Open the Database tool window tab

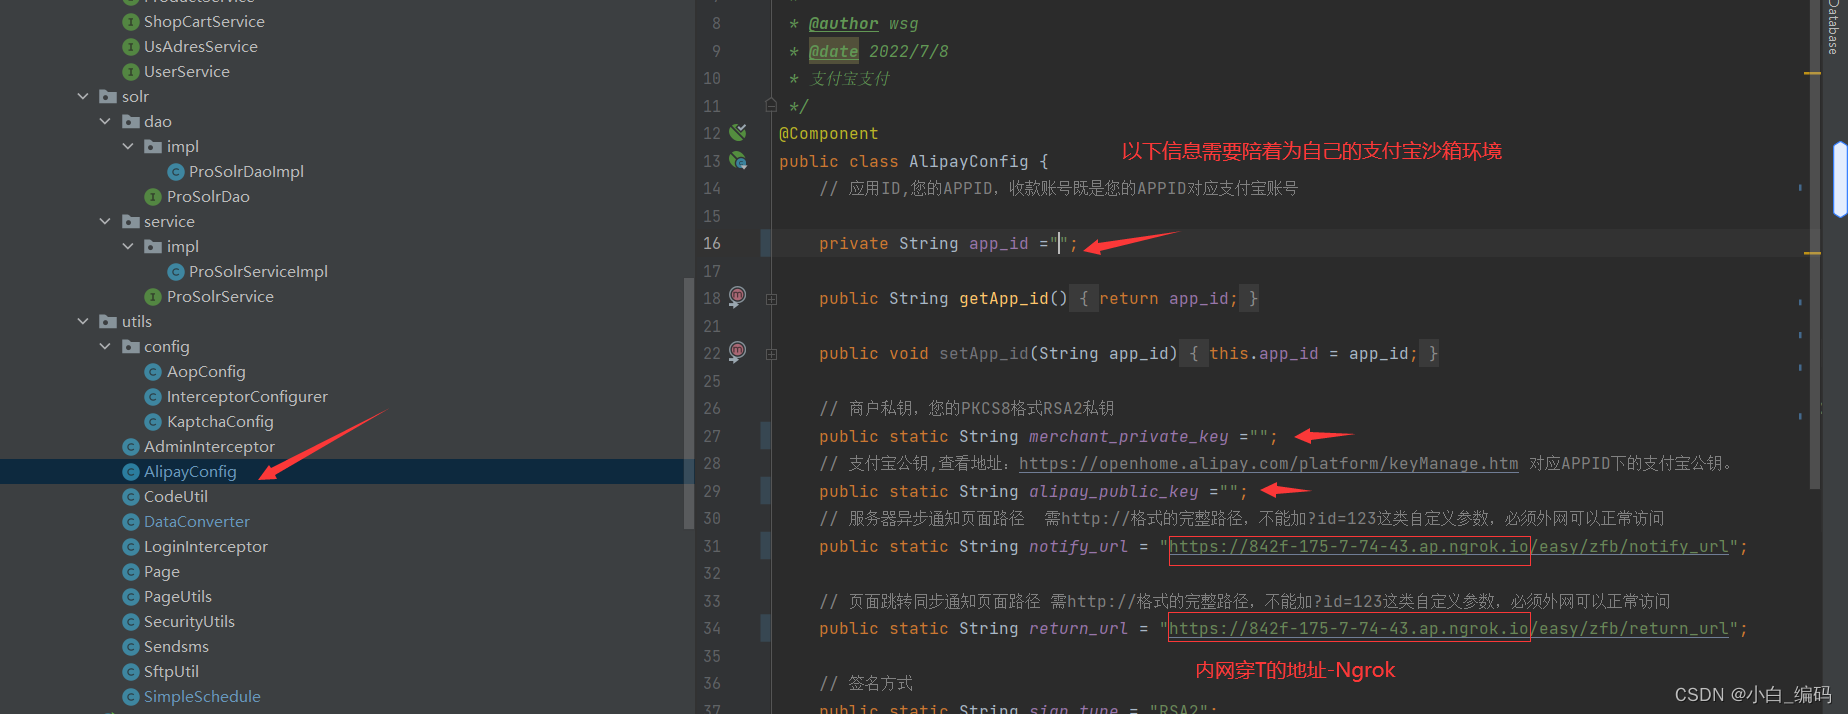(1833, 27)
